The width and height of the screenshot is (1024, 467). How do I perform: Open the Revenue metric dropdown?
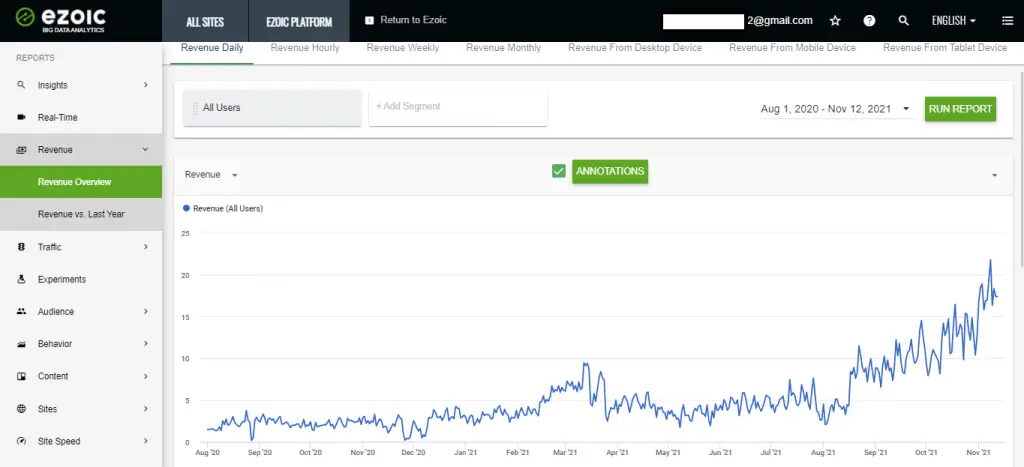click(212, 174)
